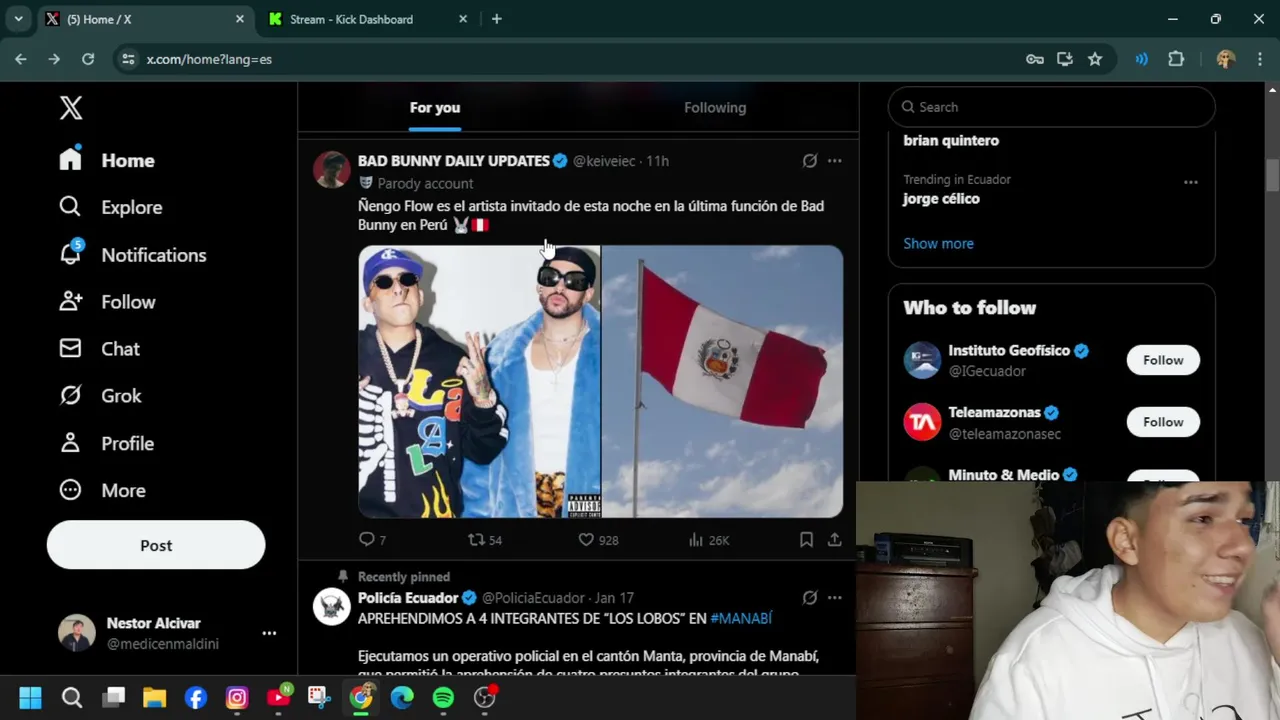Open BAD BUNNY DAILY UPDATES profile avatar
Screen dimensions: 1280x720
pos(331,171)
